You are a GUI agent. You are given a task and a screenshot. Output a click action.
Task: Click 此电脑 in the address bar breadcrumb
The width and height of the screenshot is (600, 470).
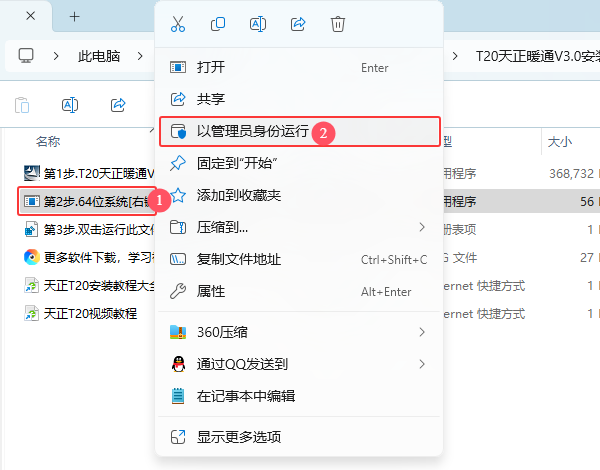point(99,56)
